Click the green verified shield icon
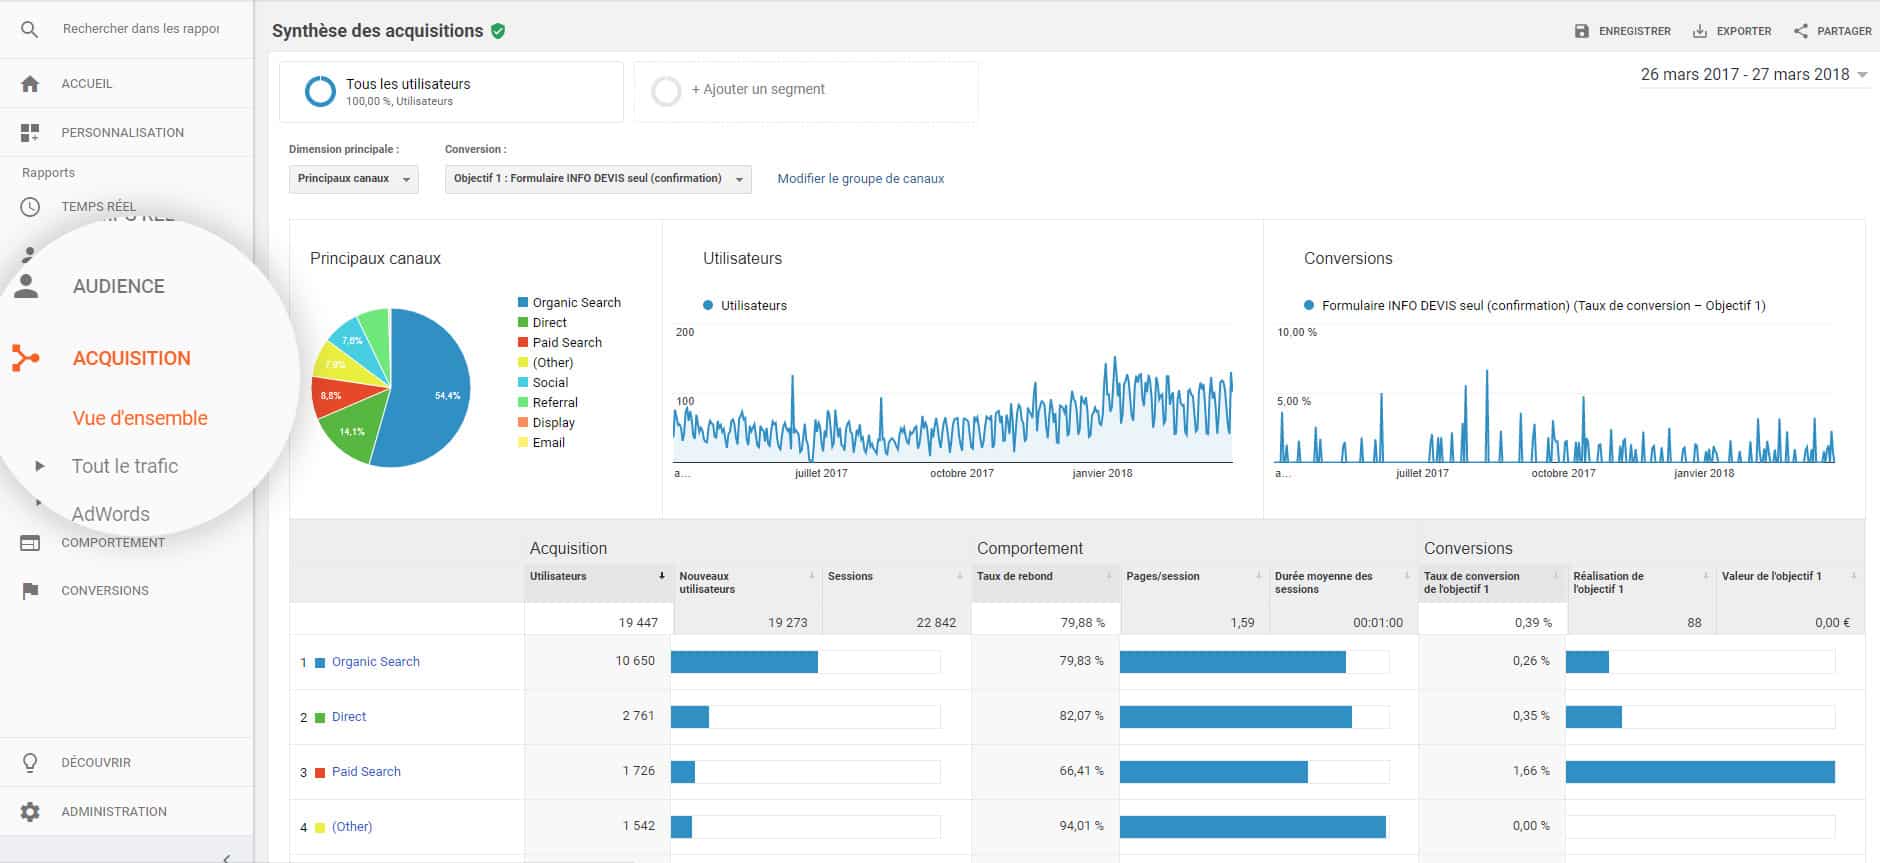 tap(498, 31)
